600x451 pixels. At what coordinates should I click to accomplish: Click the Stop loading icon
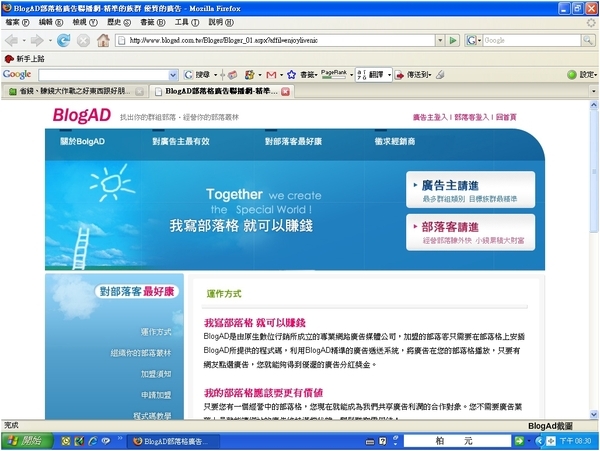(x=83, y=40)
